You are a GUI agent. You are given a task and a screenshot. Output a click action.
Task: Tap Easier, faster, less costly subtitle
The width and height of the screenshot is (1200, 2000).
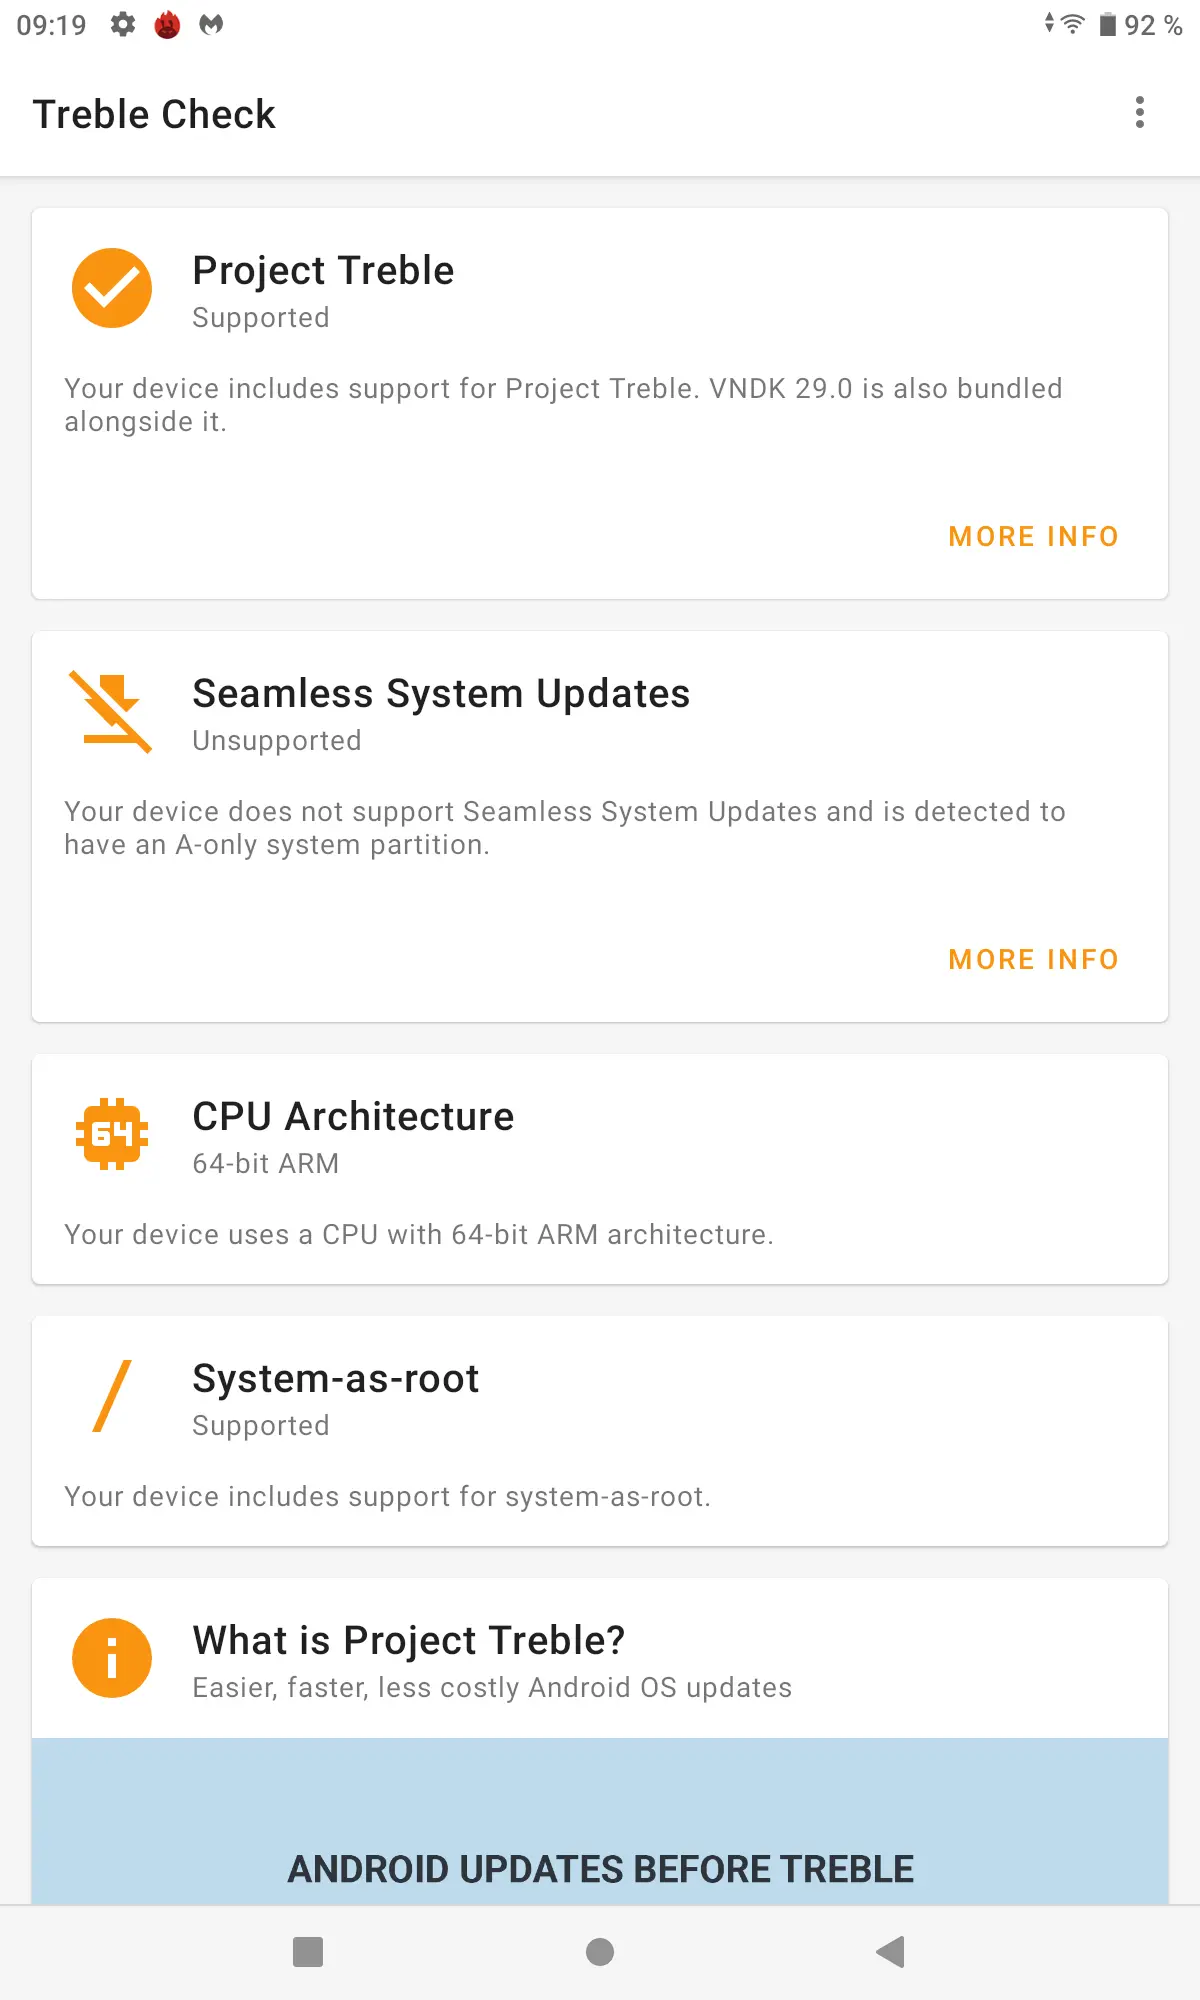492,1688
